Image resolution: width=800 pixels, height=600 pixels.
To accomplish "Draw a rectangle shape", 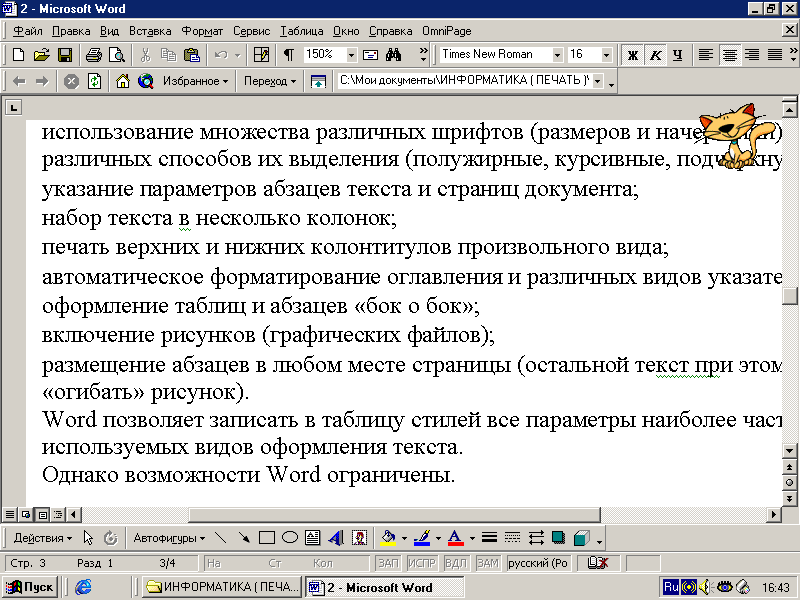I will click(267, 538).
